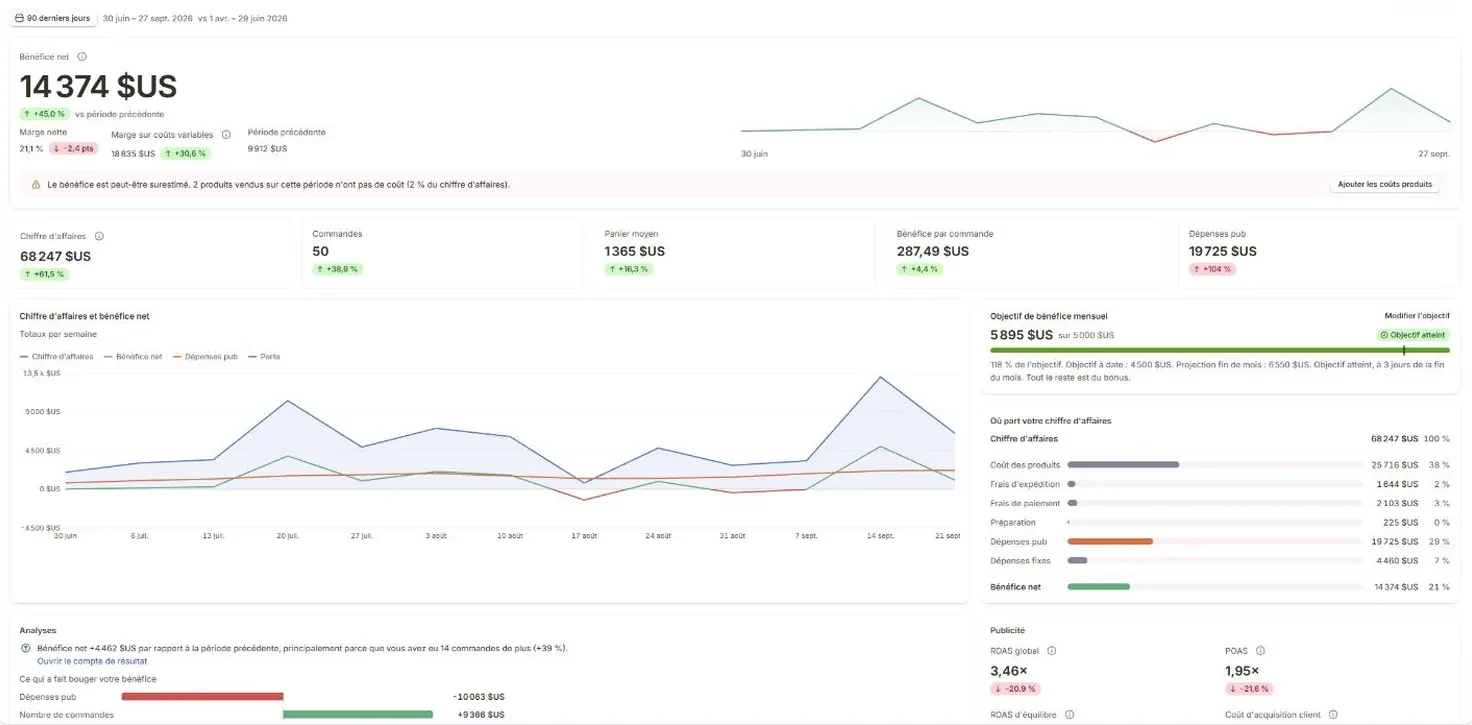This screenshot has width=1472, height=725.
Task: Click info icon next to POAS
Action: (1260, 650)
